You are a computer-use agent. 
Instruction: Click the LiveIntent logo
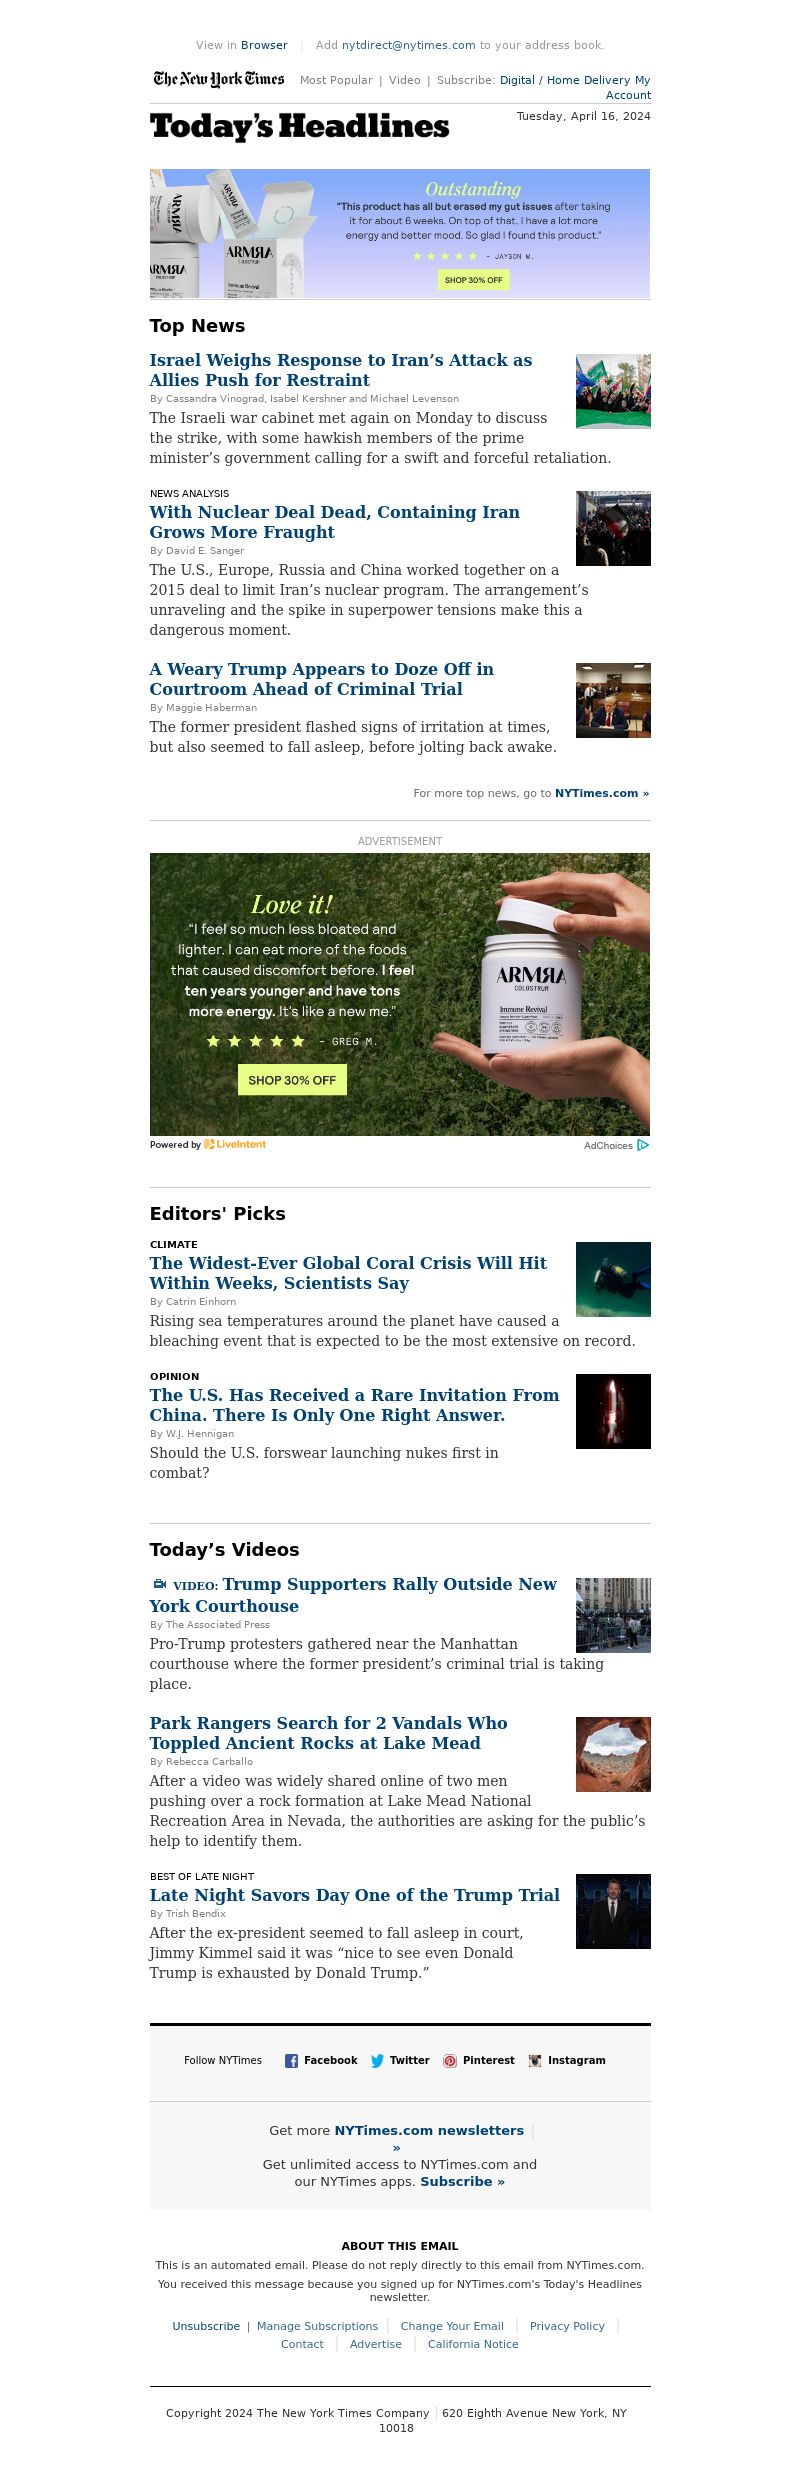tap(235, 1144)
